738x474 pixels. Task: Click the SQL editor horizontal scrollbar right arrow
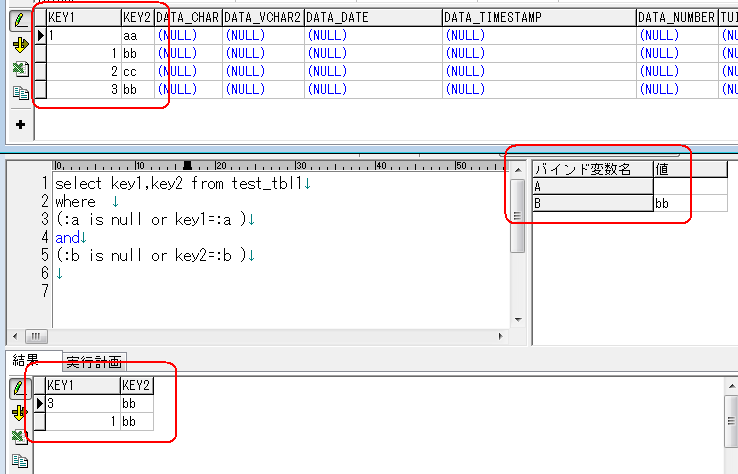[x=517, y=336]
